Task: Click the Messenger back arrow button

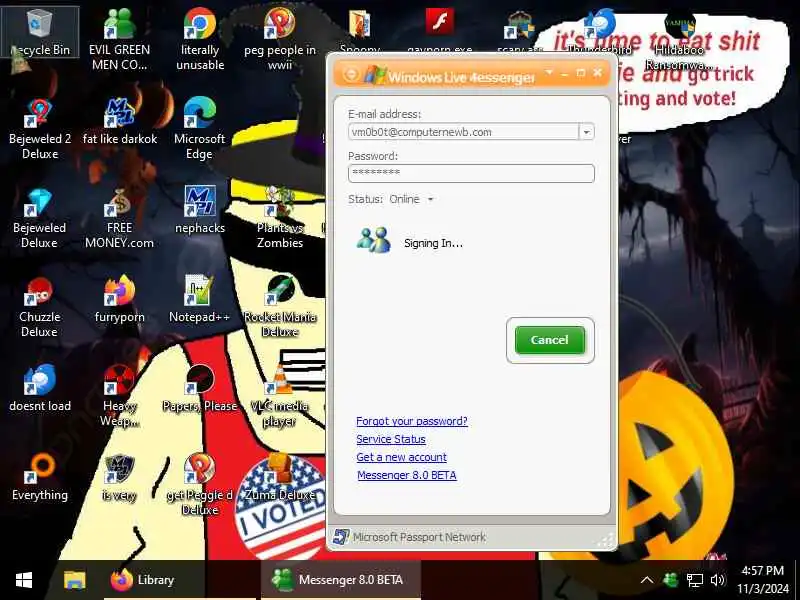Action: 351,74
